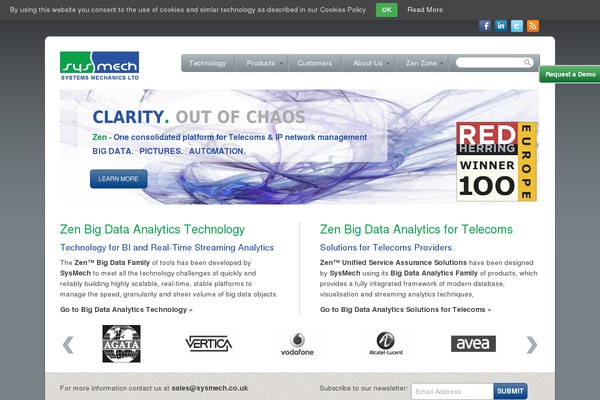Open the About Us menu

[368, 63]
